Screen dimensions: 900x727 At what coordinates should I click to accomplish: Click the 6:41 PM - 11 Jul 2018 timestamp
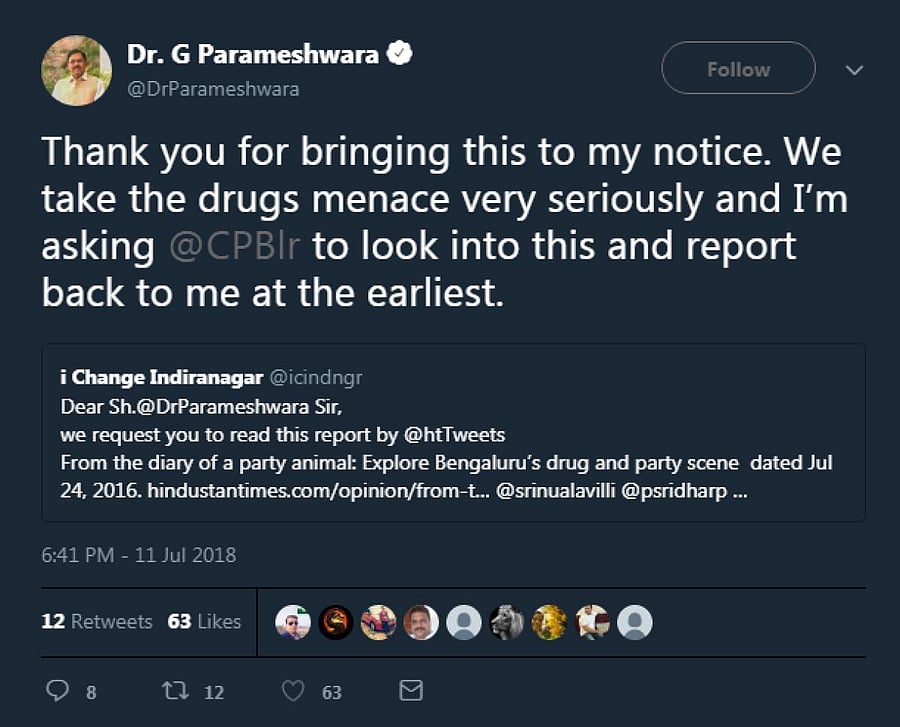pyautogui.click(x=139, y=554)
